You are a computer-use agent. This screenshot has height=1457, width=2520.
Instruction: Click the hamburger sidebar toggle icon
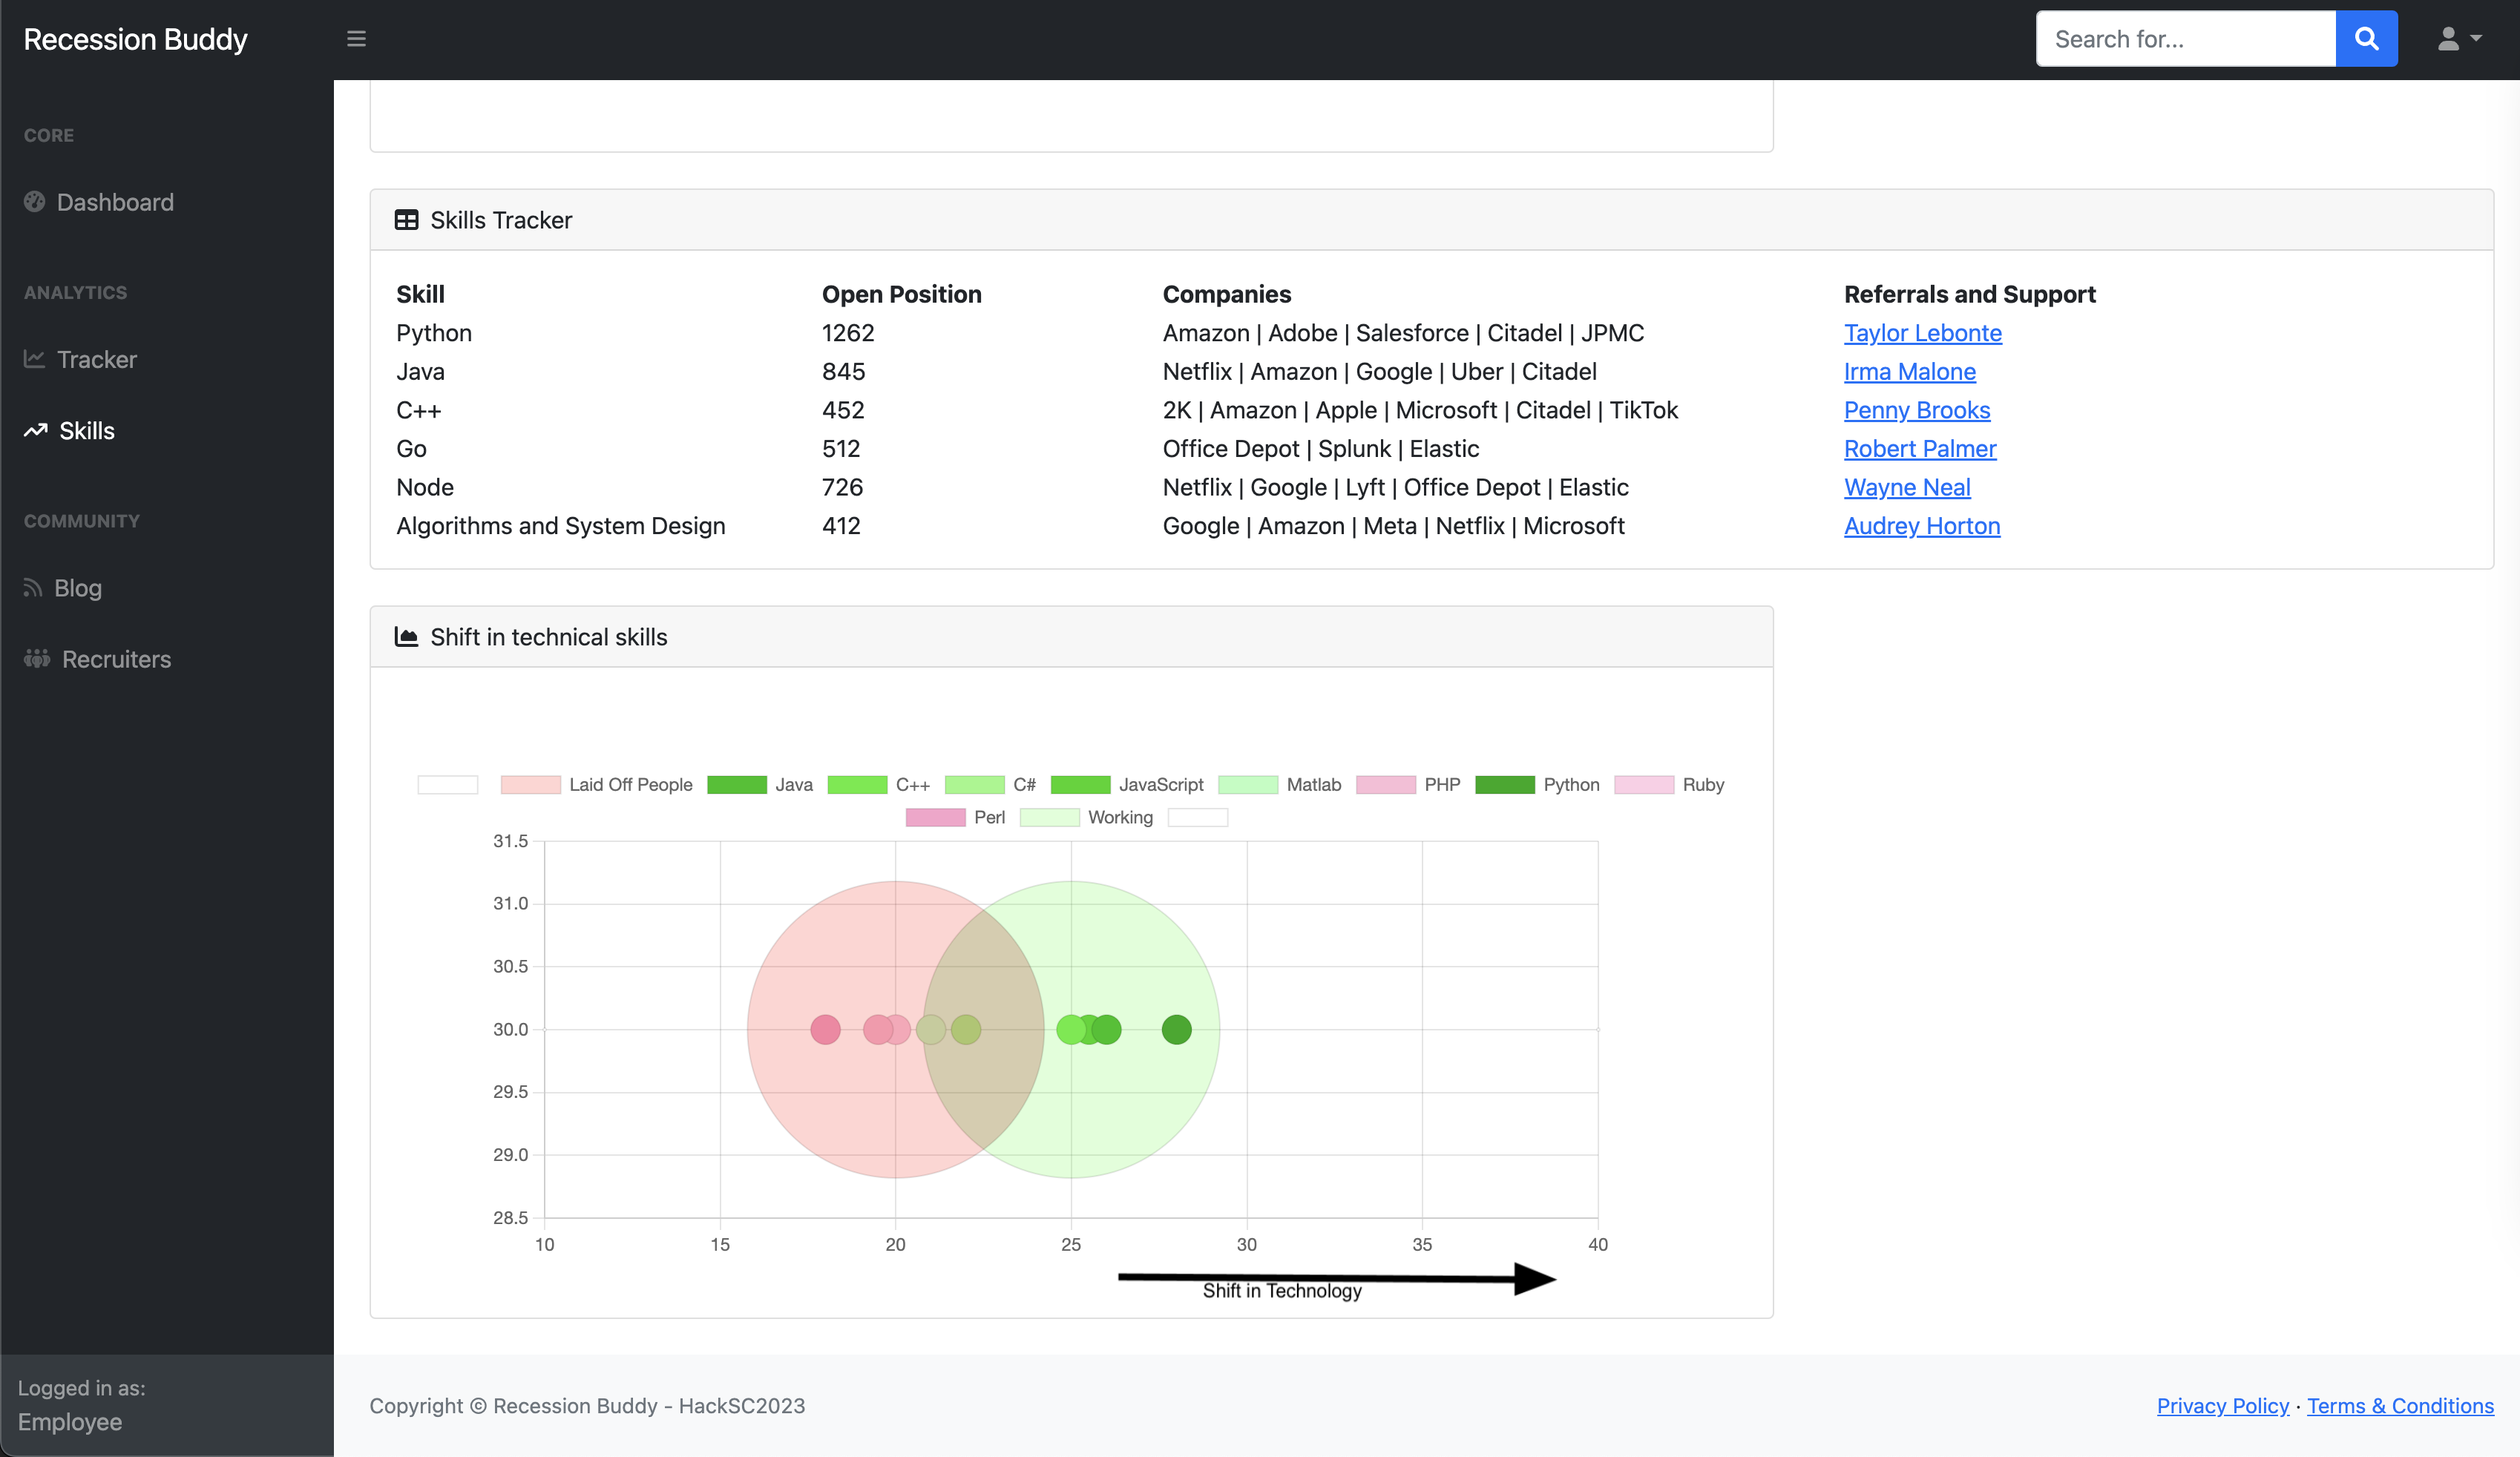[x=356, y=39]
